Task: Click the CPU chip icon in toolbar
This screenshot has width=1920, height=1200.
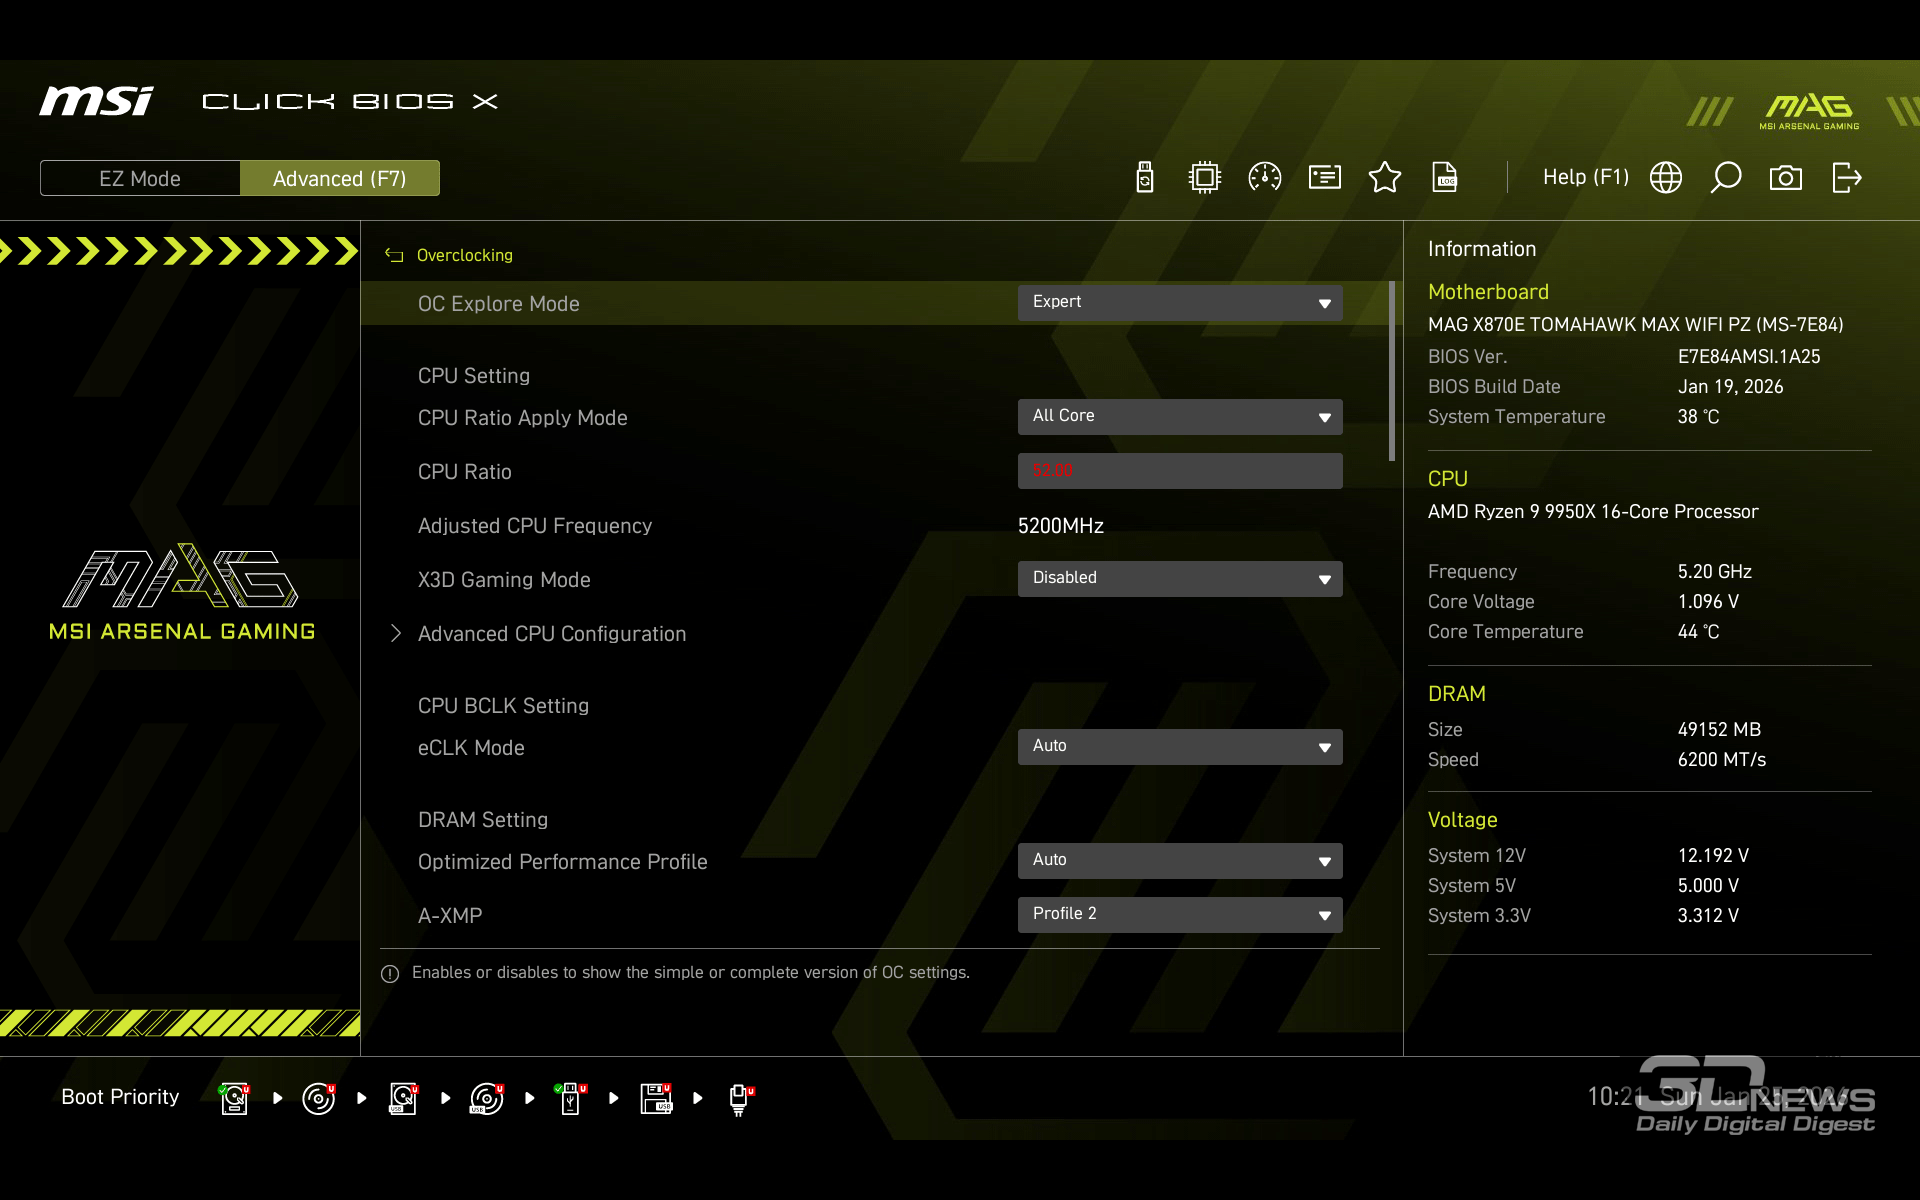Action: point(1205,178)
